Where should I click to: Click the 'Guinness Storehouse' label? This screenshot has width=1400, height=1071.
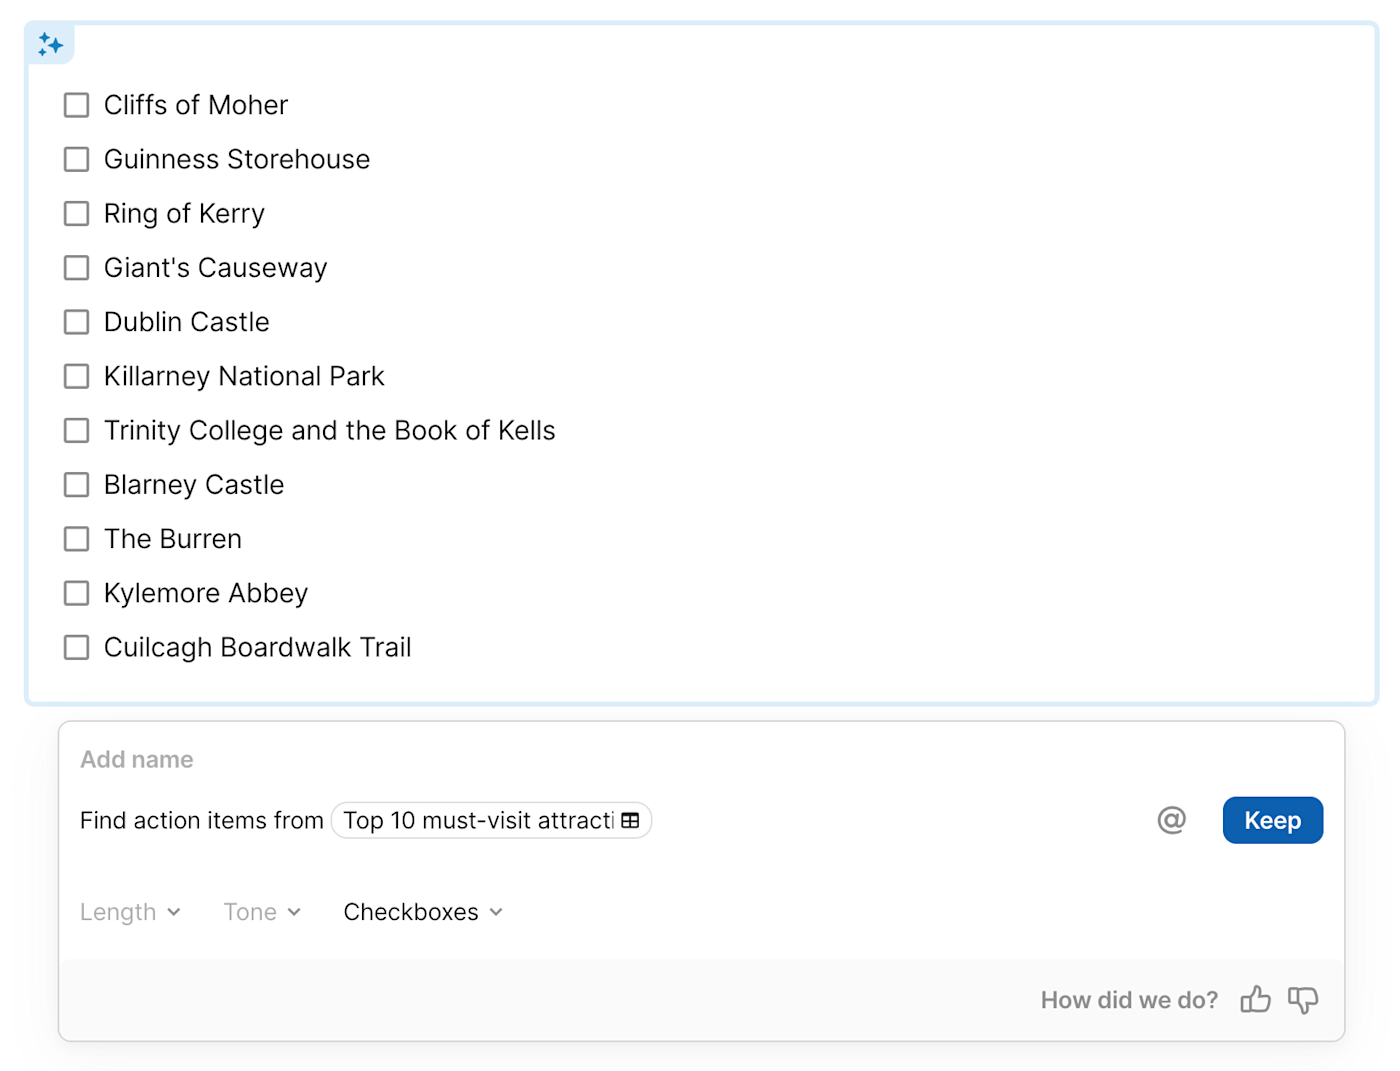pos(237,159)
